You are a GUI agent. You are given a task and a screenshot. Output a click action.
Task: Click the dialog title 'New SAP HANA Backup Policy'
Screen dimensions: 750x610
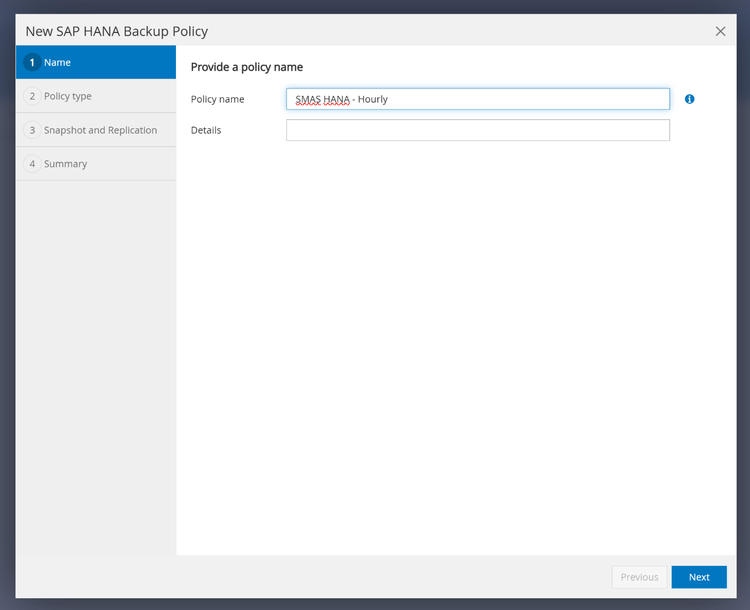coord(117,32)
